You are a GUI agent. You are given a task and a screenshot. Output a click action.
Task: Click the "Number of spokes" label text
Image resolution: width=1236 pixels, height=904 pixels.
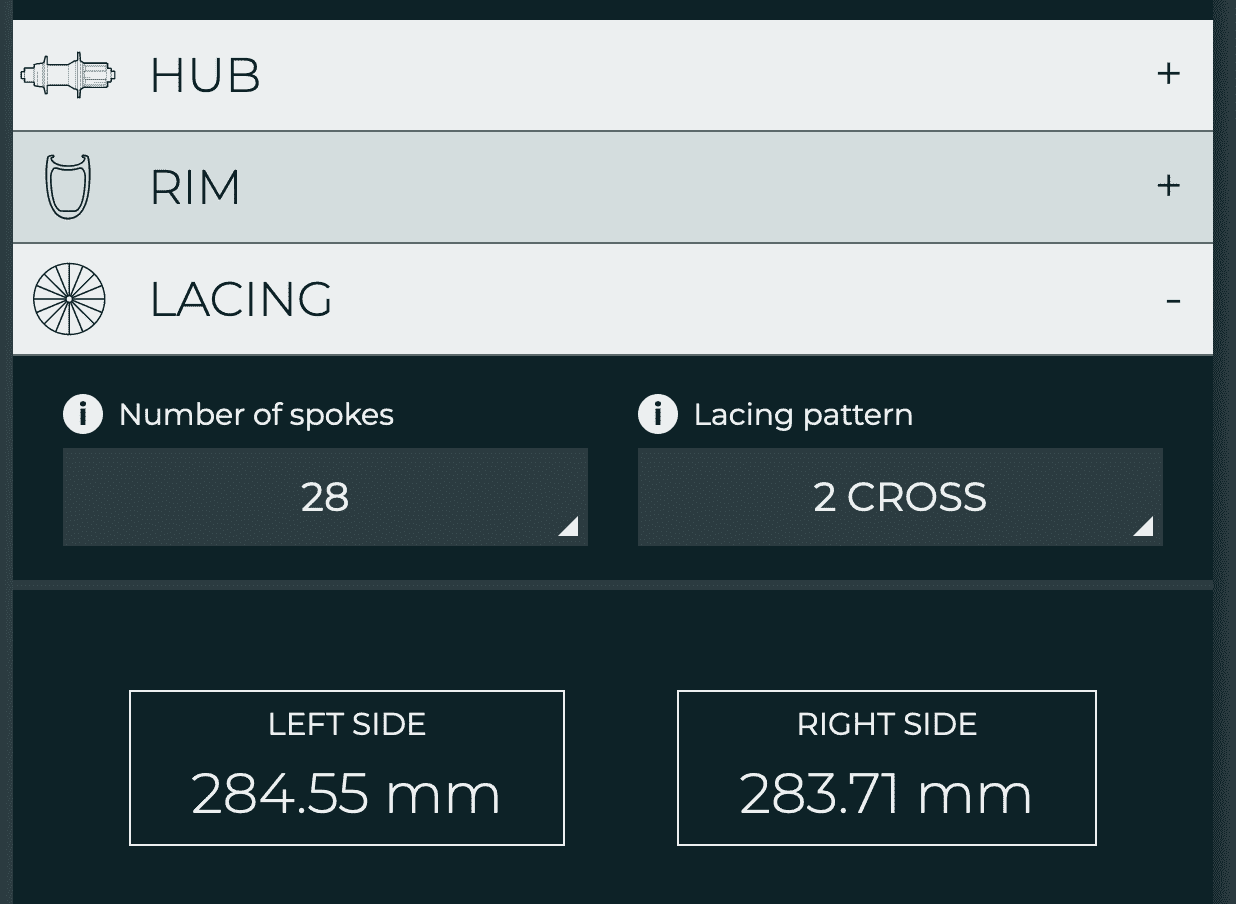pyautogui.click(x=256, y=415)
